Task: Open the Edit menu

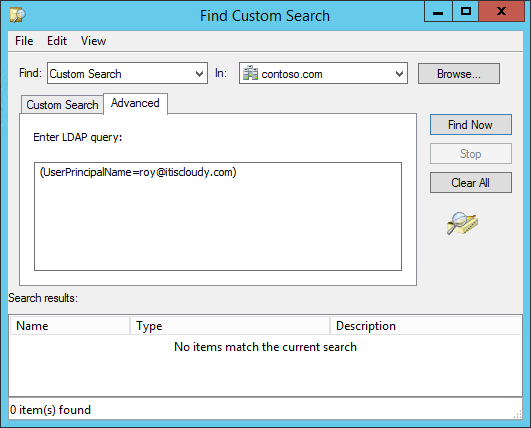Action: tap(57, 41)
